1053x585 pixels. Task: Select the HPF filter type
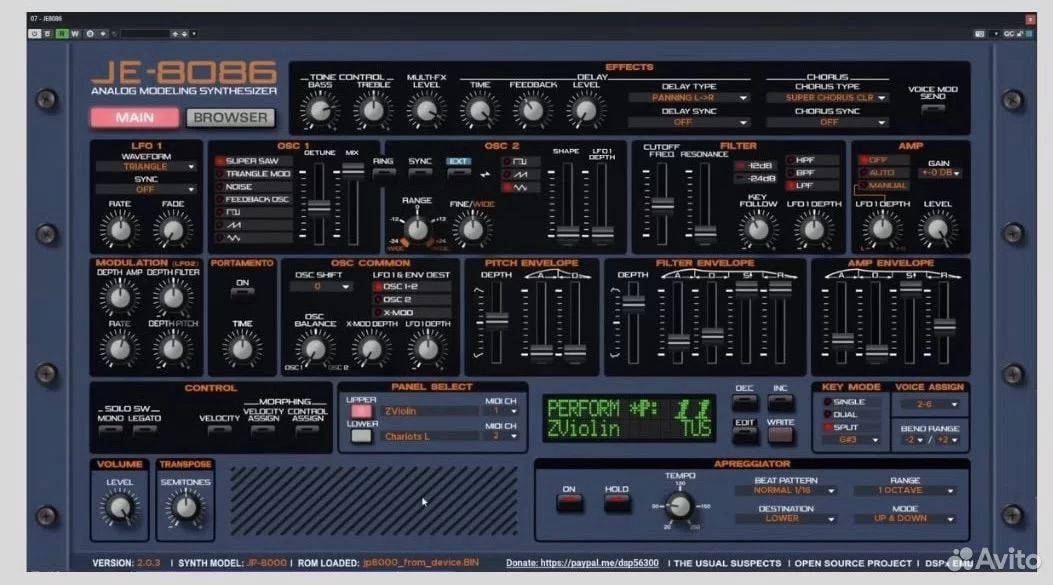[x=813, y=161]
